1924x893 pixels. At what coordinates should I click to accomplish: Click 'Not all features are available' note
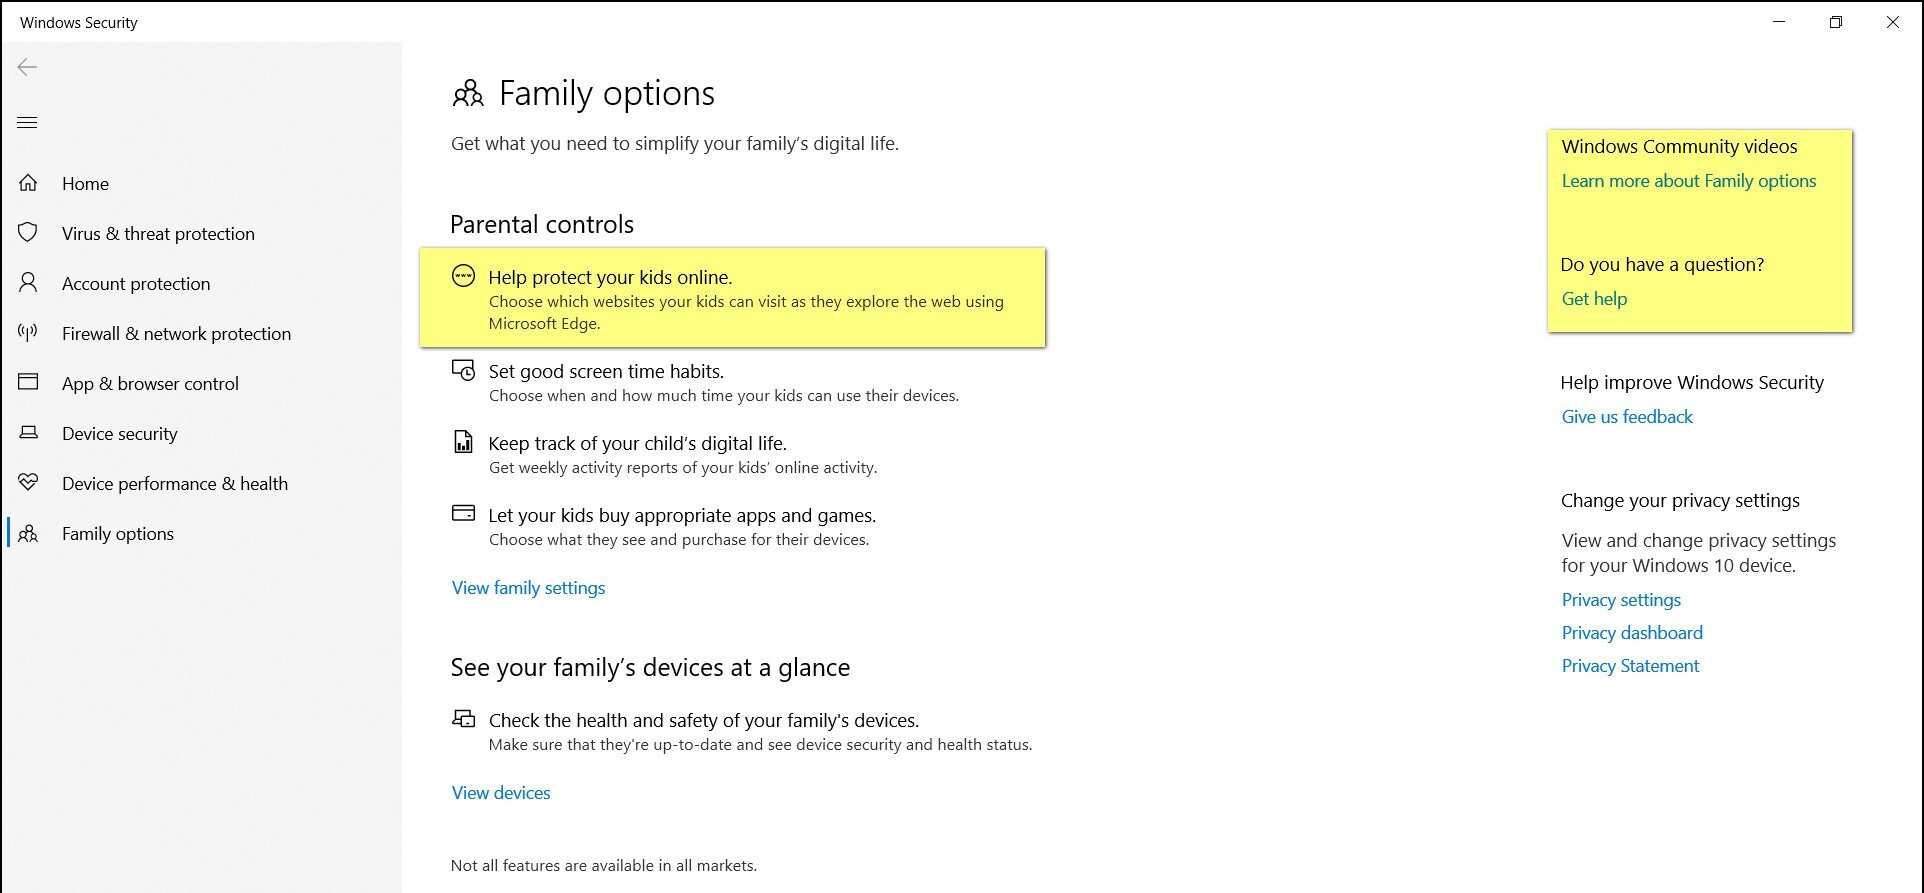point(604,866)
